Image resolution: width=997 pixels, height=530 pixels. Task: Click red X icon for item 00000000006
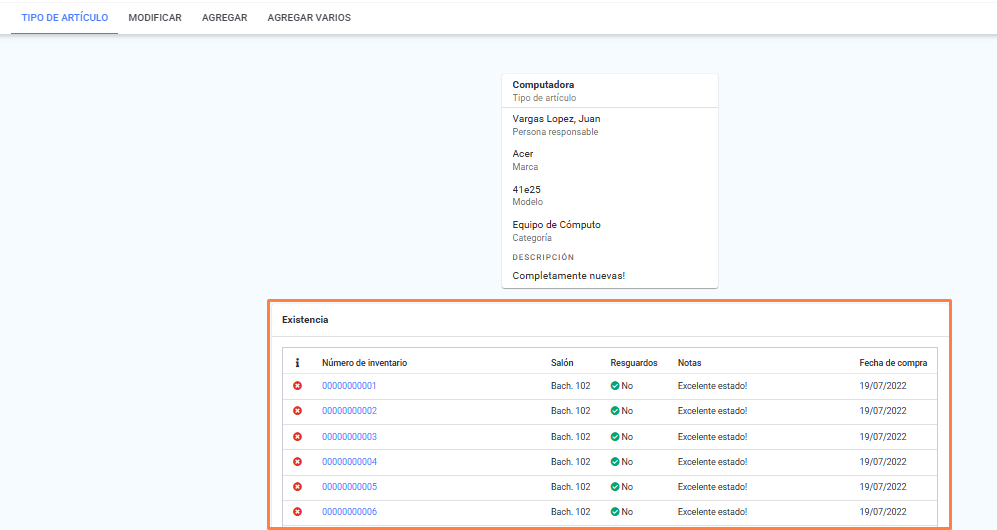coord(297,512)
